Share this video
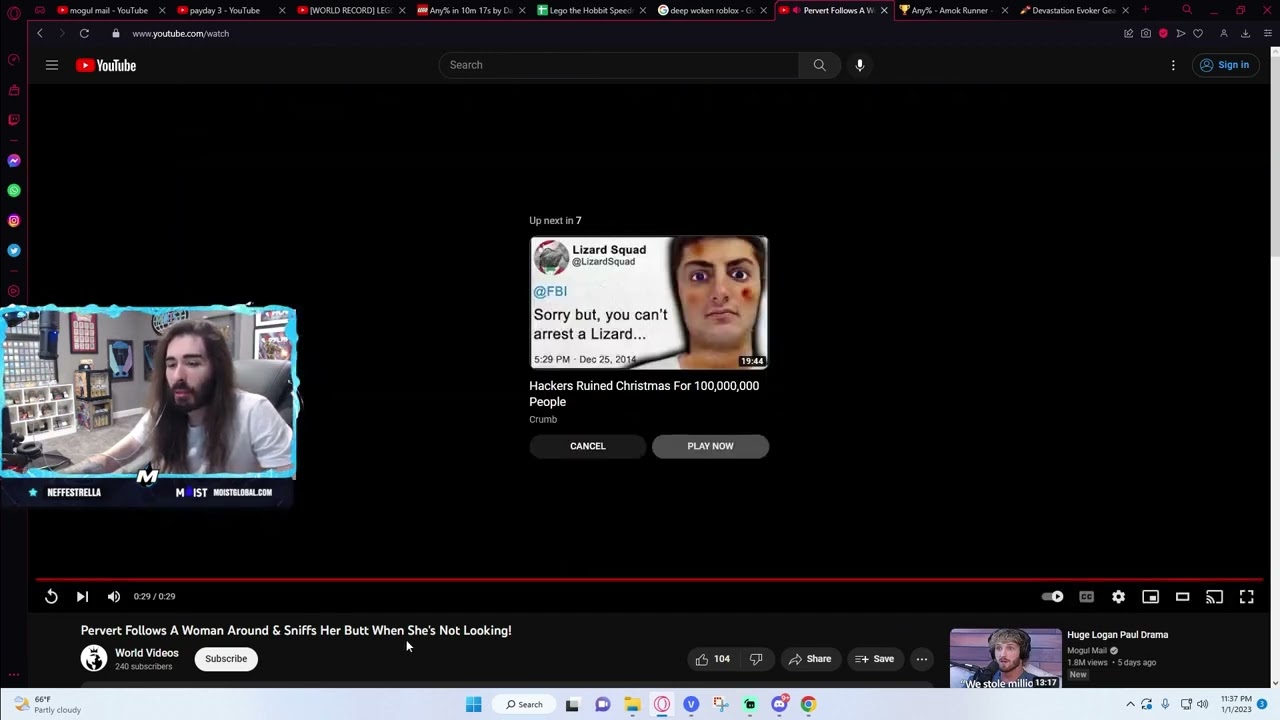Viewport: 1280px width, 720px height. pyautogui.click(x=810, y=659)
